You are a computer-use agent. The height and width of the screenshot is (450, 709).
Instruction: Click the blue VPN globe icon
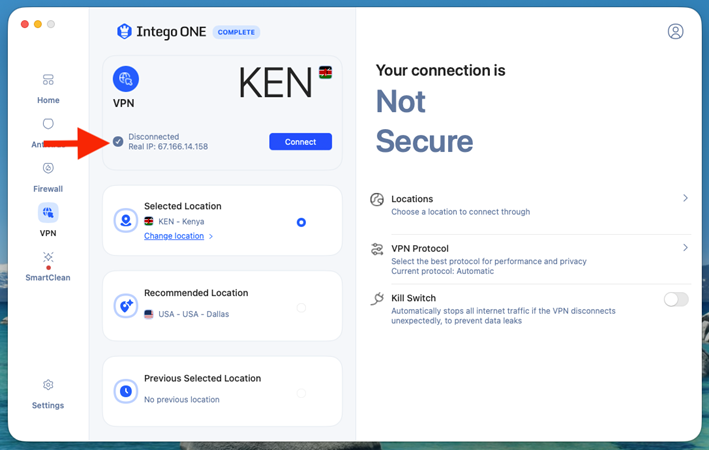(x=126, y=79)
